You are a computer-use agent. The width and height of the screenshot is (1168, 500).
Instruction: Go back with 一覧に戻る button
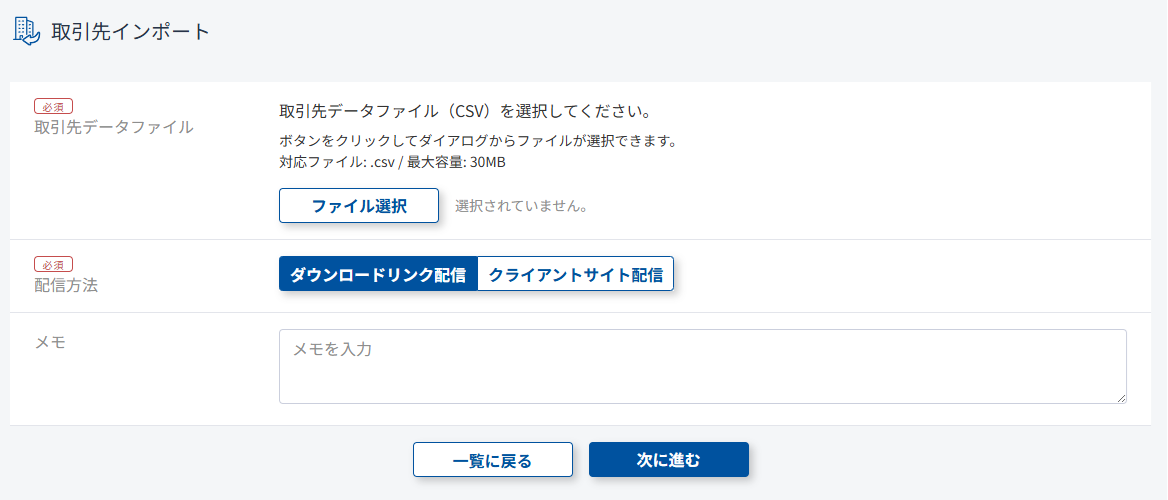pyautogui.click(x=492, y=460)
